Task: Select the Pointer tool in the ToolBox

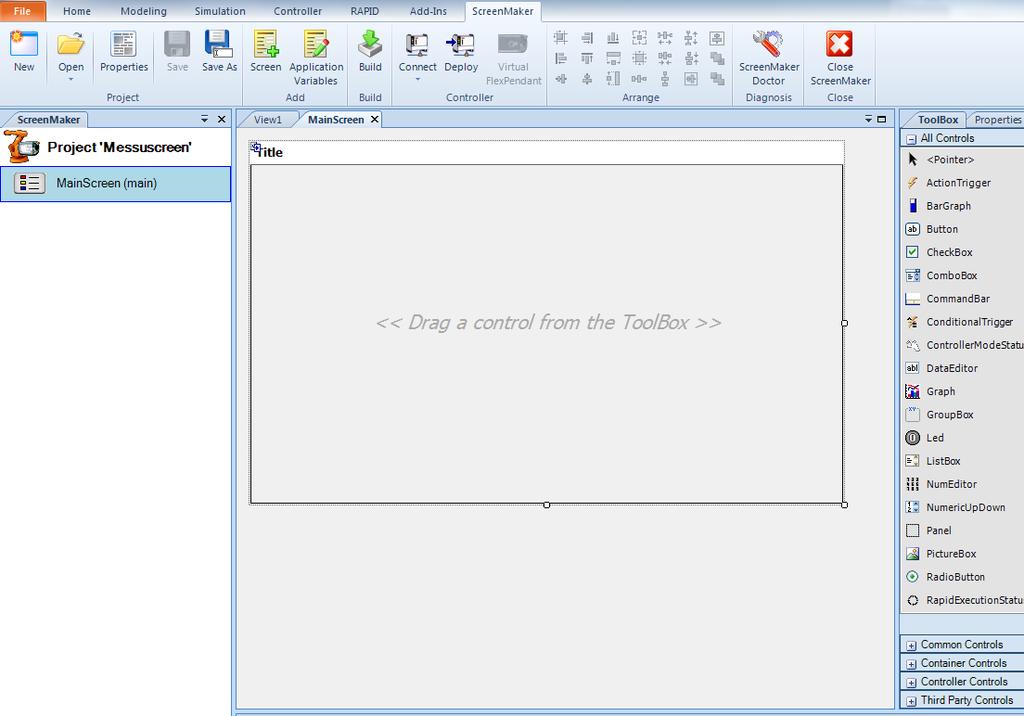Action: (950, 159)
